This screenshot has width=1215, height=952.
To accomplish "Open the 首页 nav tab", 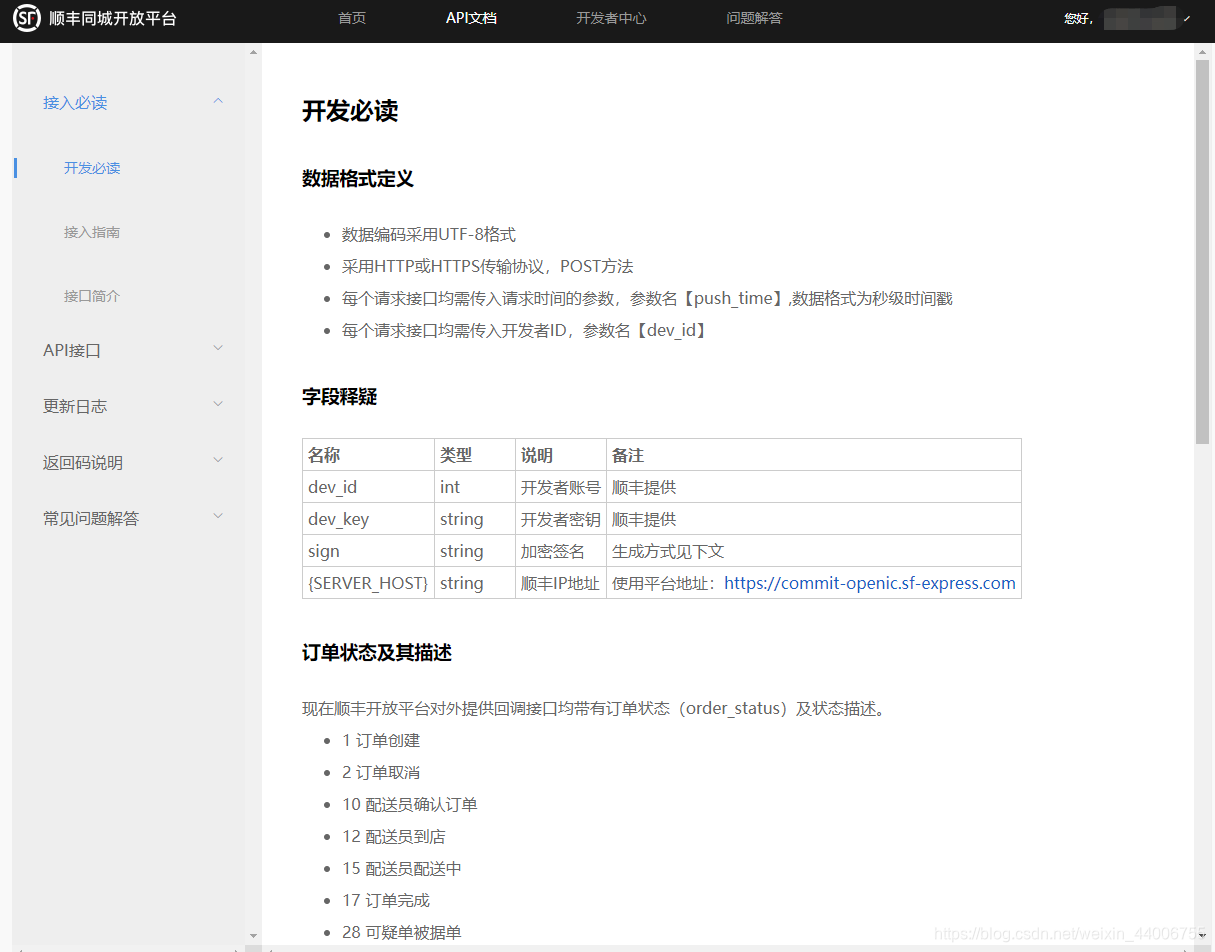I will click(x=352, y=18).
